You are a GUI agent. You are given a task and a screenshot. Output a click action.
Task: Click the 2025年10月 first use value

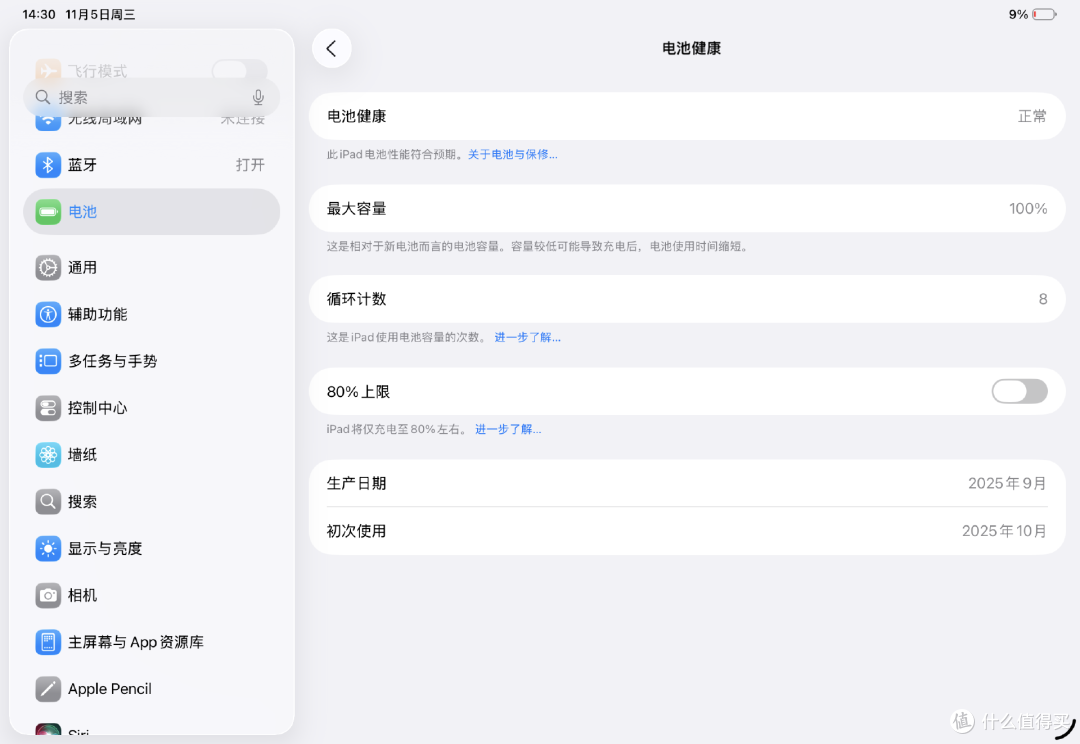1004,531
